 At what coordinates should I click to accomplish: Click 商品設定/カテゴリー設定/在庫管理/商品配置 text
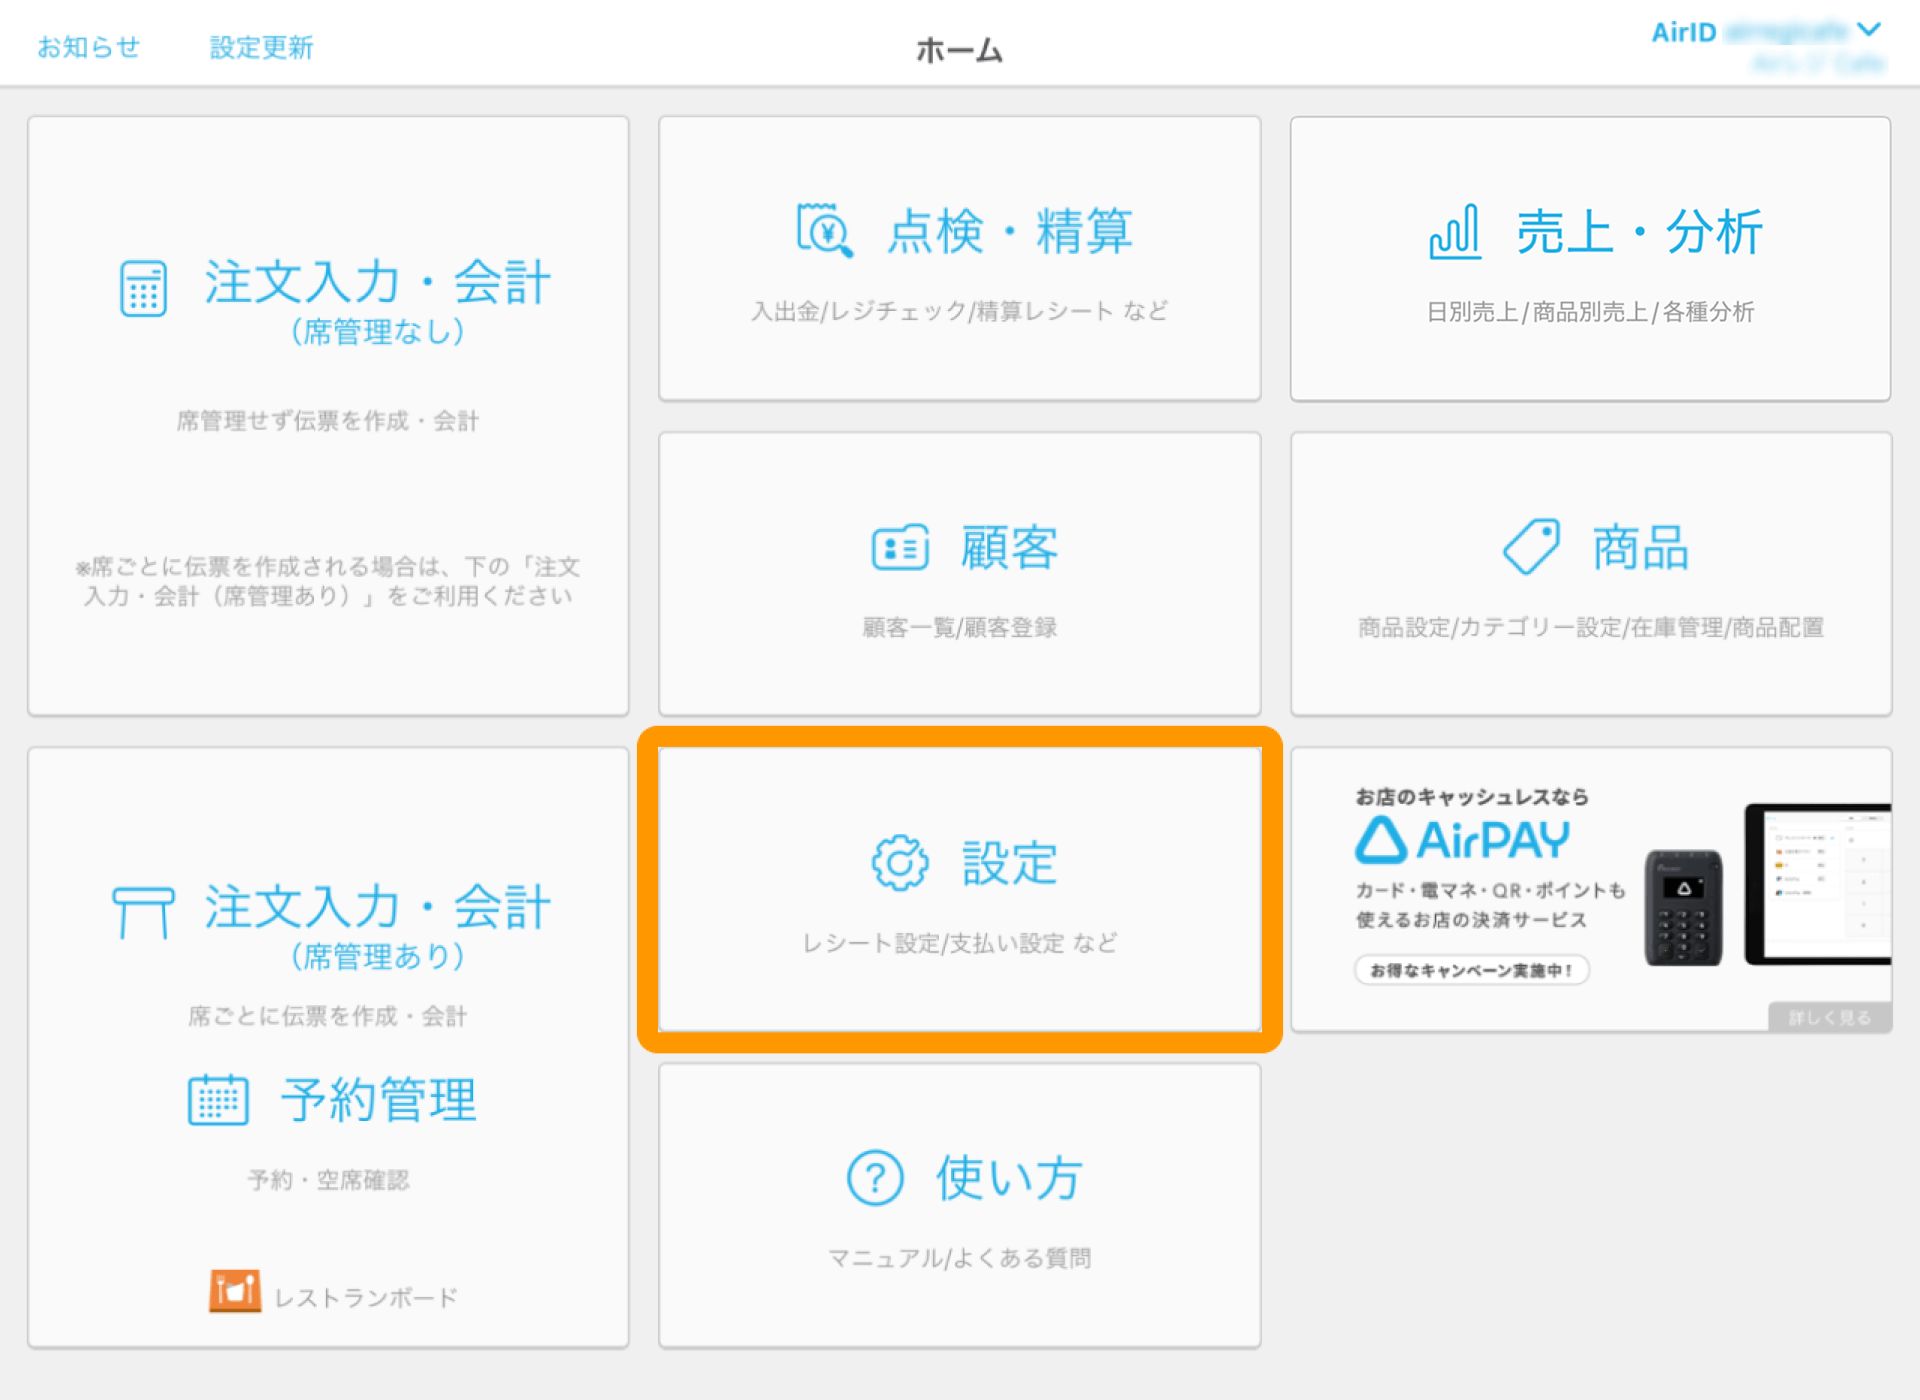click(1590, 627)
